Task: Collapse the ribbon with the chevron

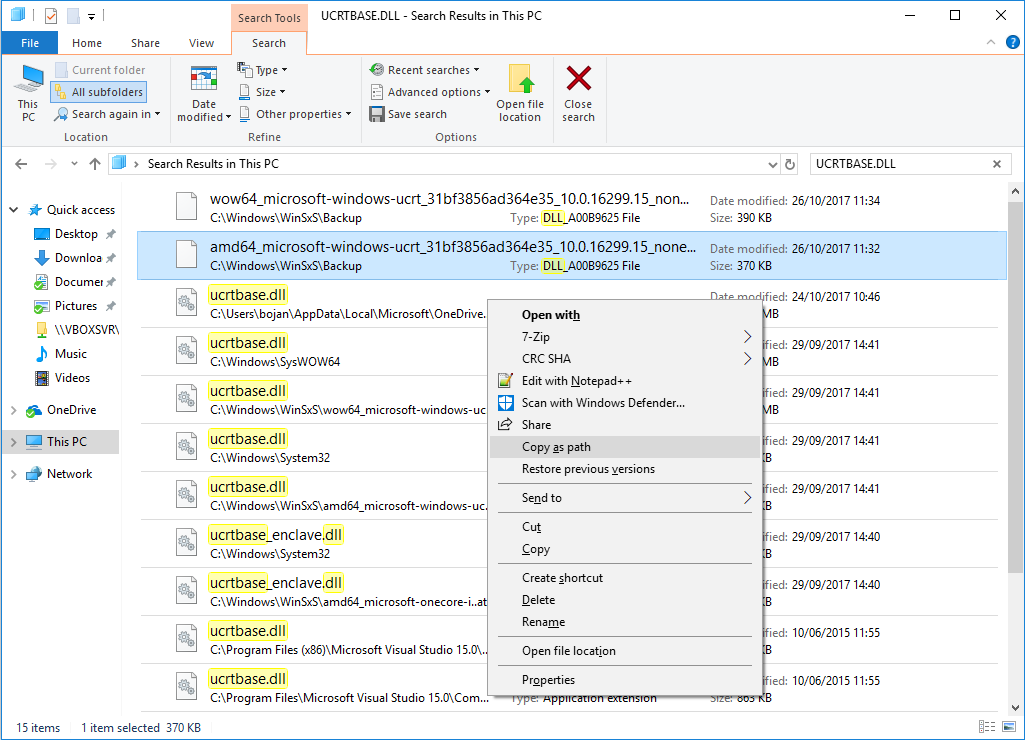Action: (991, 42)
